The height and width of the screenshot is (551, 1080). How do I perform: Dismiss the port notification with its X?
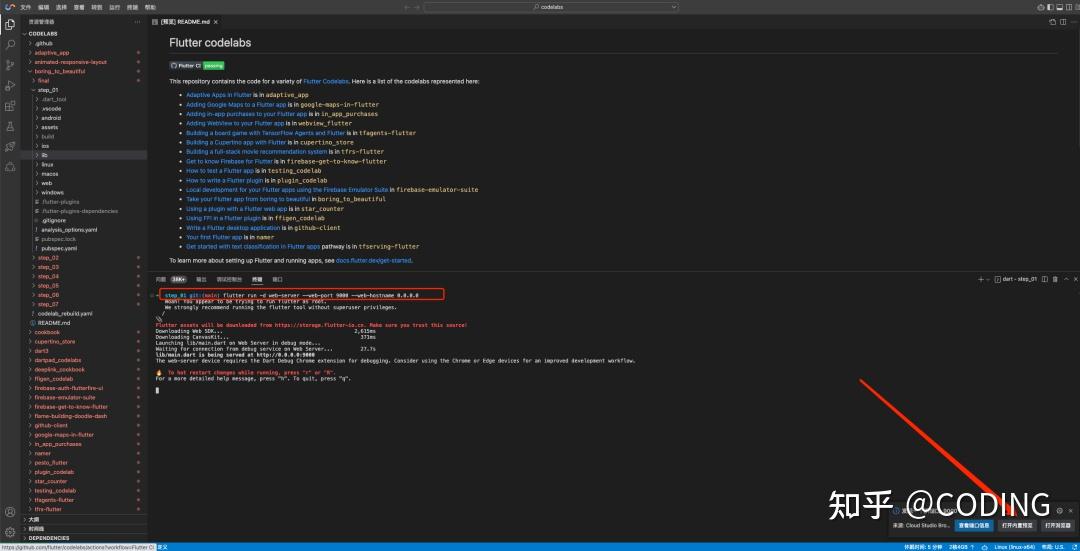click(x=1070, y=511)
